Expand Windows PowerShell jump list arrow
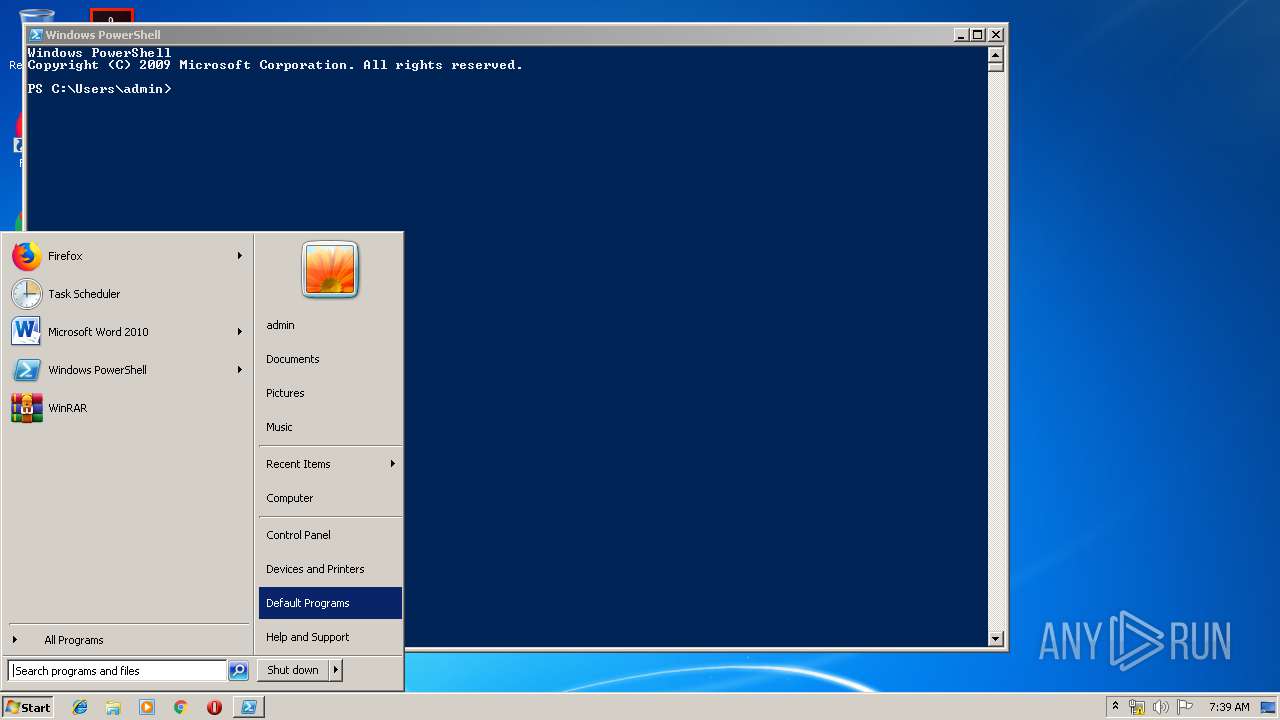Image resolution: width=1280 pixels, height=720 pixels. click(240, 370)
